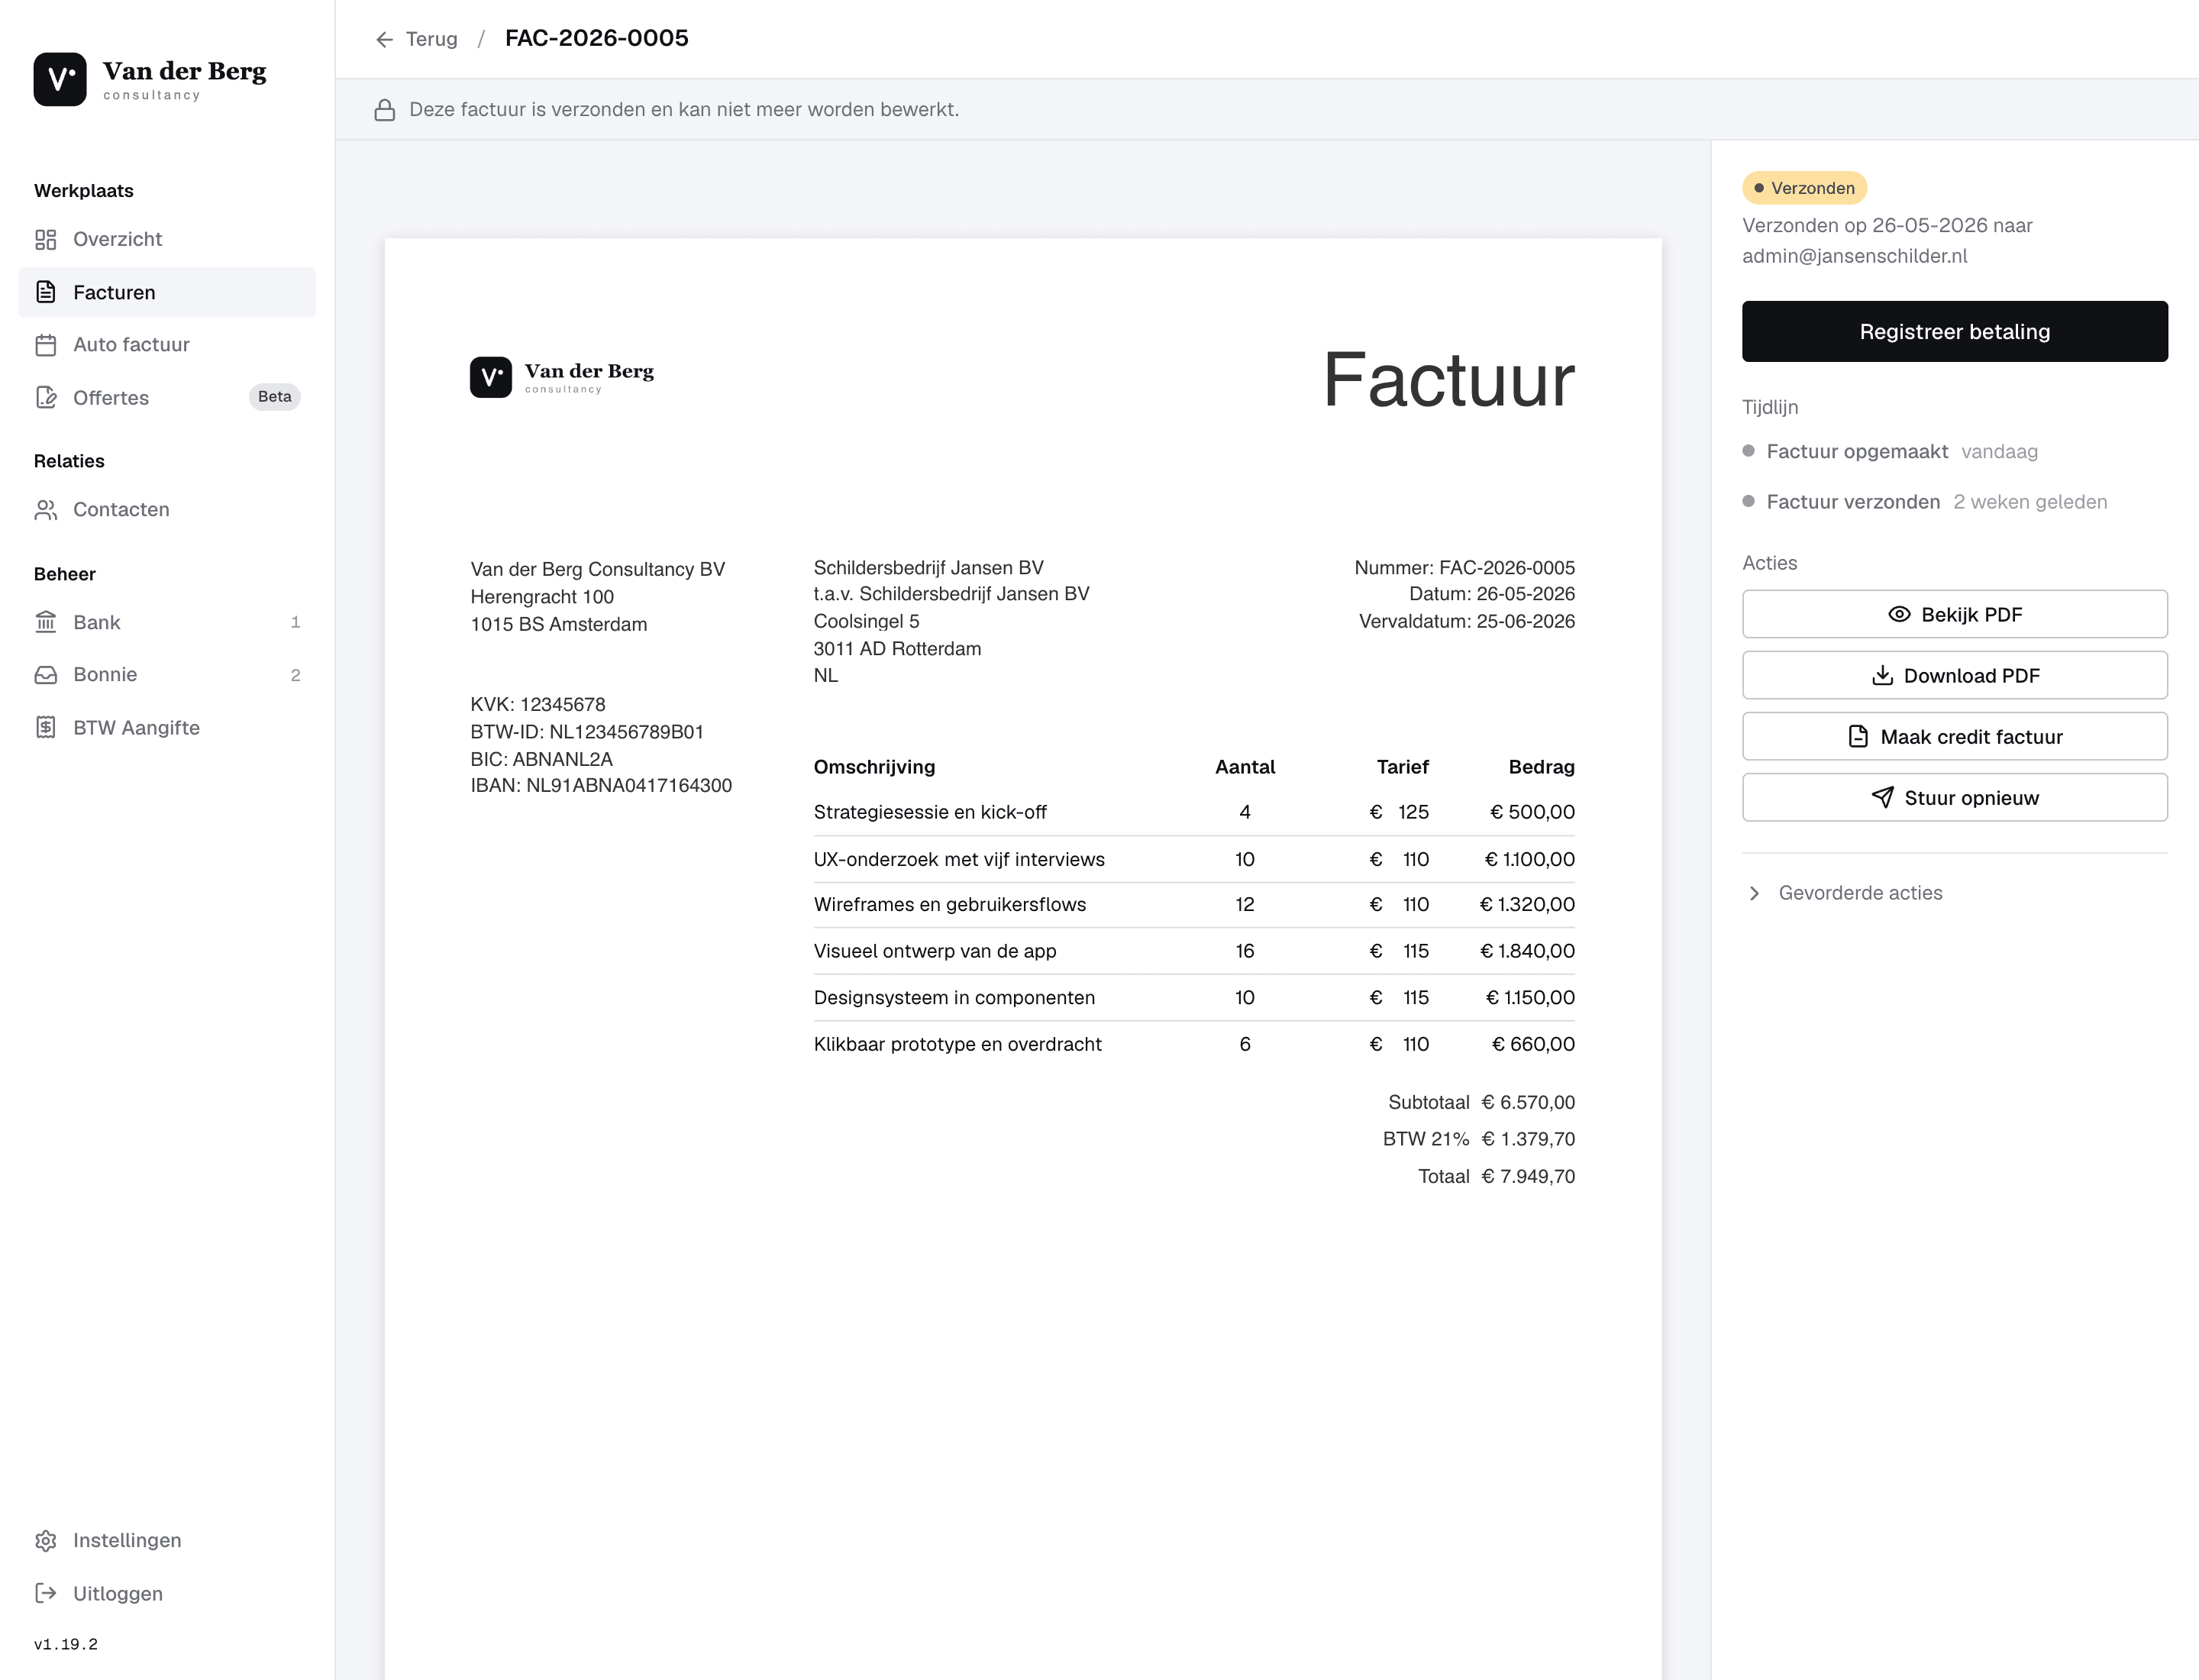Open Contacten under Relaties
The image size is (2199, 1680).
coord(167,510)
